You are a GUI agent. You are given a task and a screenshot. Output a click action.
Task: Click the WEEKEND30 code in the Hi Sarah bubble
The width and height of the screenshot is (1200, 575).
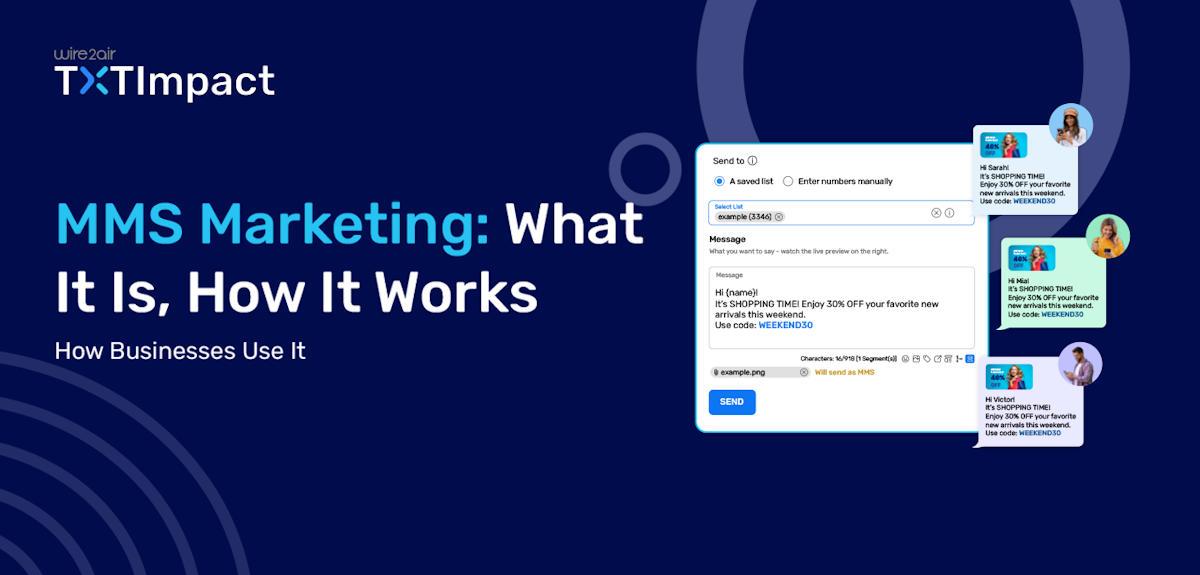(1034, 200)
